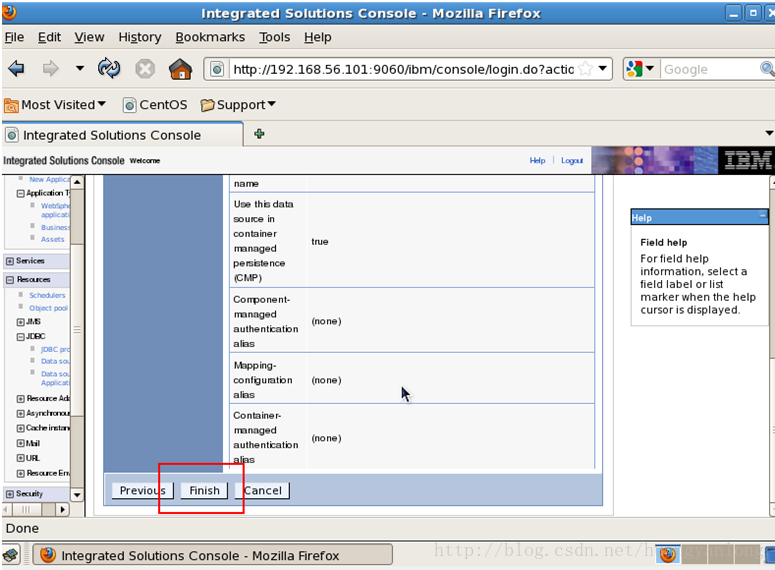Click the browser Forward arrow
The image size is (775, 570).
point(50,68)
